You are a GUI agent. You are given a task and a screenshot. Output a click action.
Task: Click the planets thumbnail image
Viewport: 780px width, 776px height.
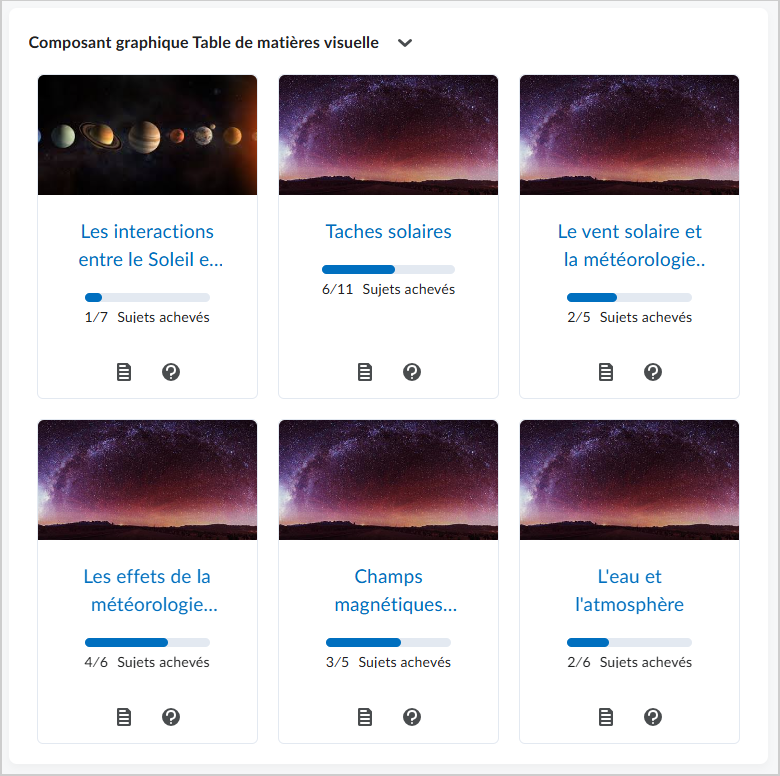click(148, 135)
